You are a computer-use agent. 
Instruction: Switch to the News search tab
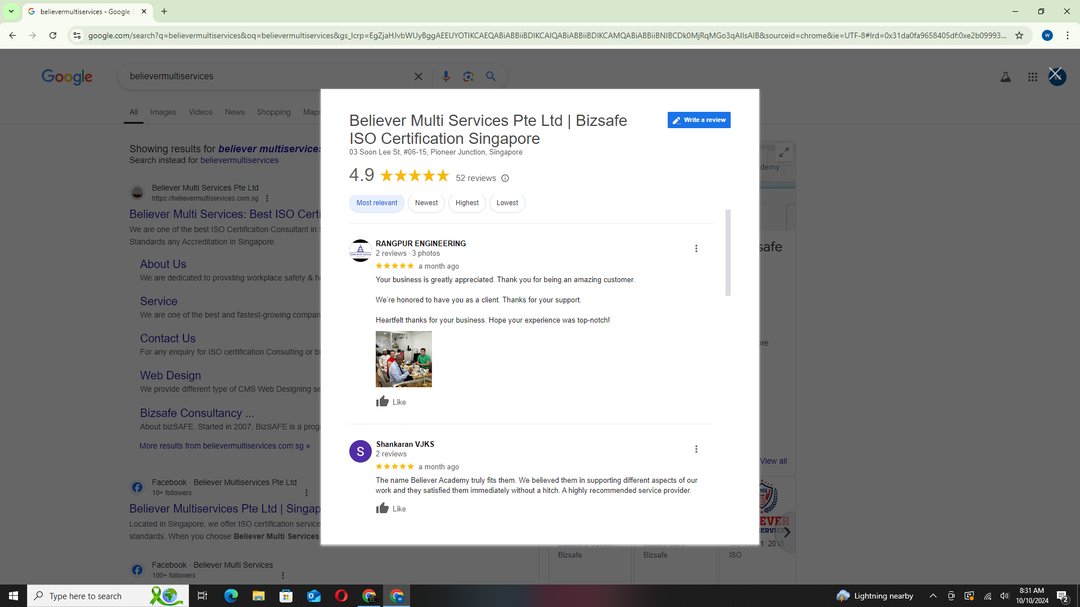tap(235, 112)
